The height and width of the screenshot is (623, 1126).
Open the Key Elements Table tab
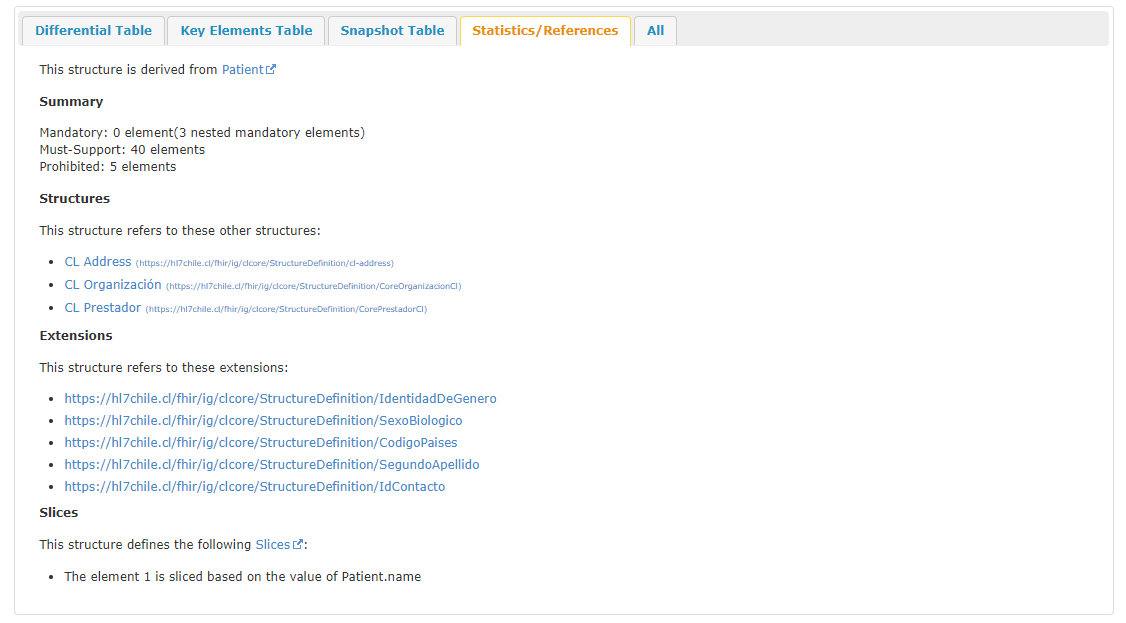click(246, 31)
